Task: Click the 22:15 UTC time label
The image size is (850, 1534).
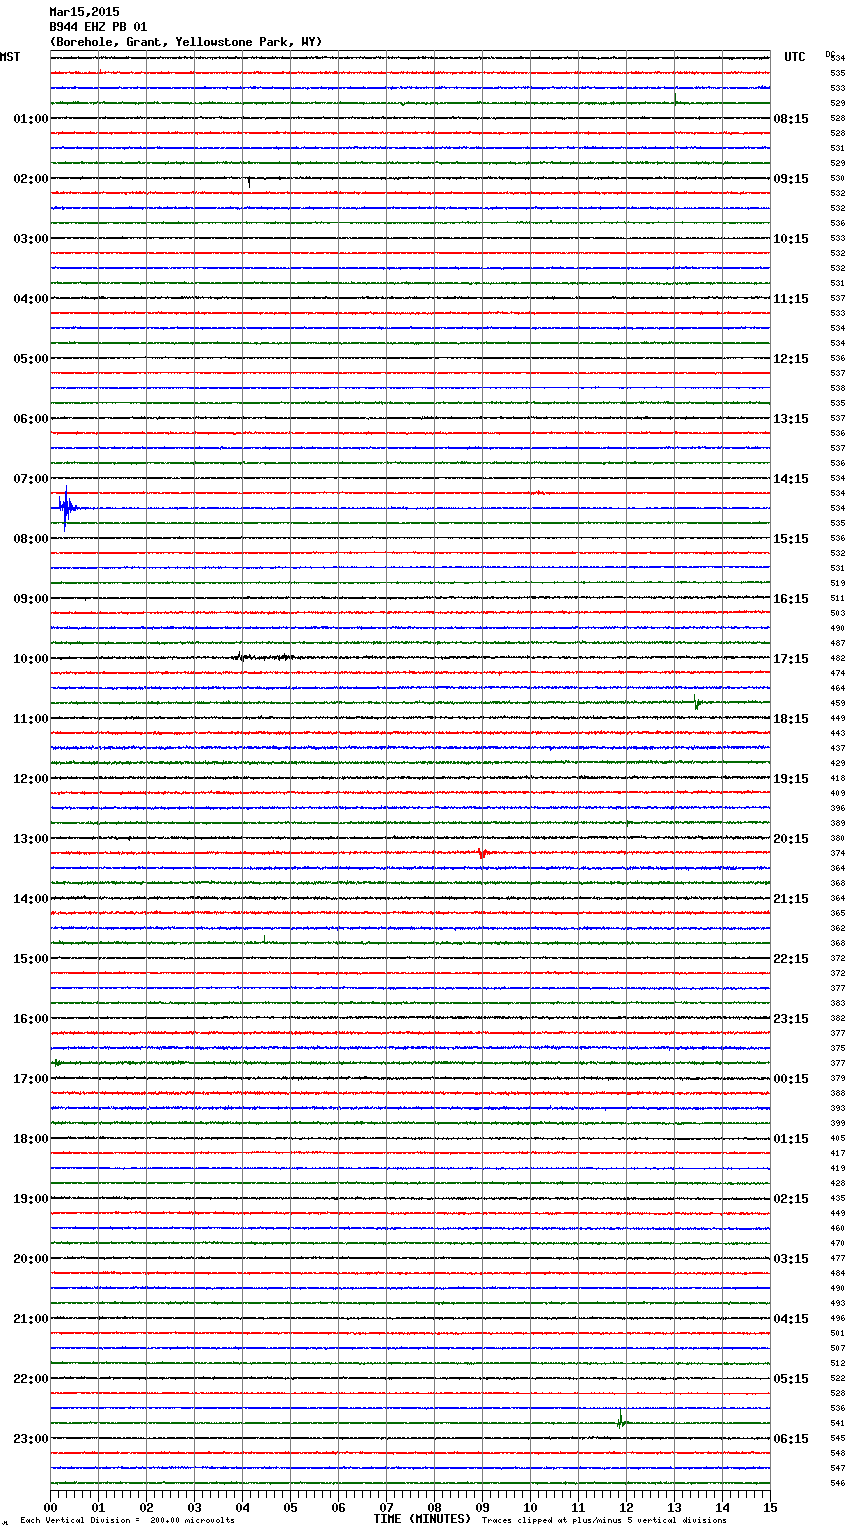Action: (x=791, y=959)
